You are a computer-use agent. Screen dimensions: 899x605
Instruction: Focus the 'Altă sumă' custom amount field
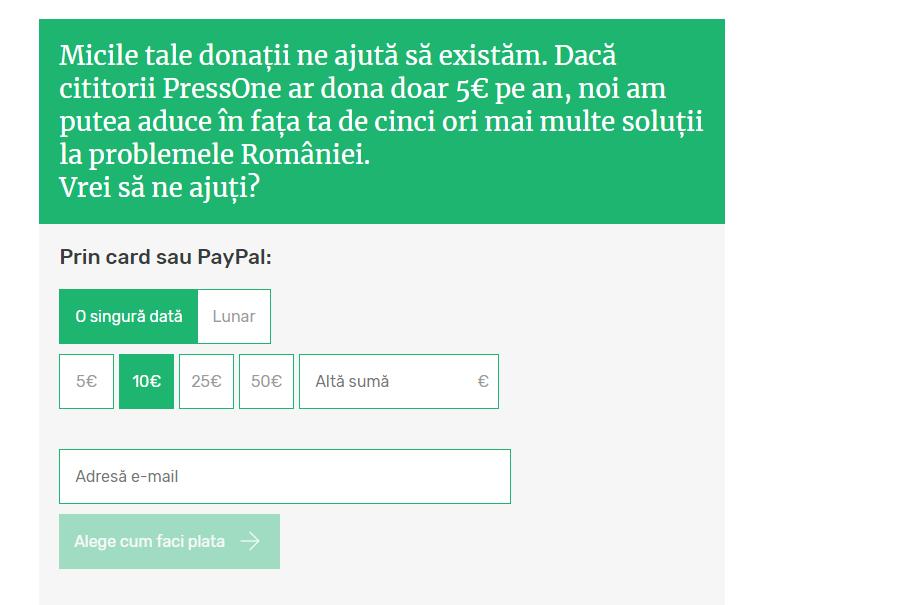click(x=385, y=381)
